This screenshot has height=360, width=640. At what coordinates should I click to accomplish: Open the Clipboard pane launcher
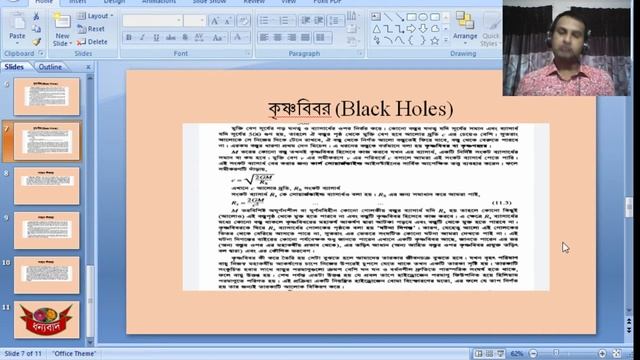point(41,53)
